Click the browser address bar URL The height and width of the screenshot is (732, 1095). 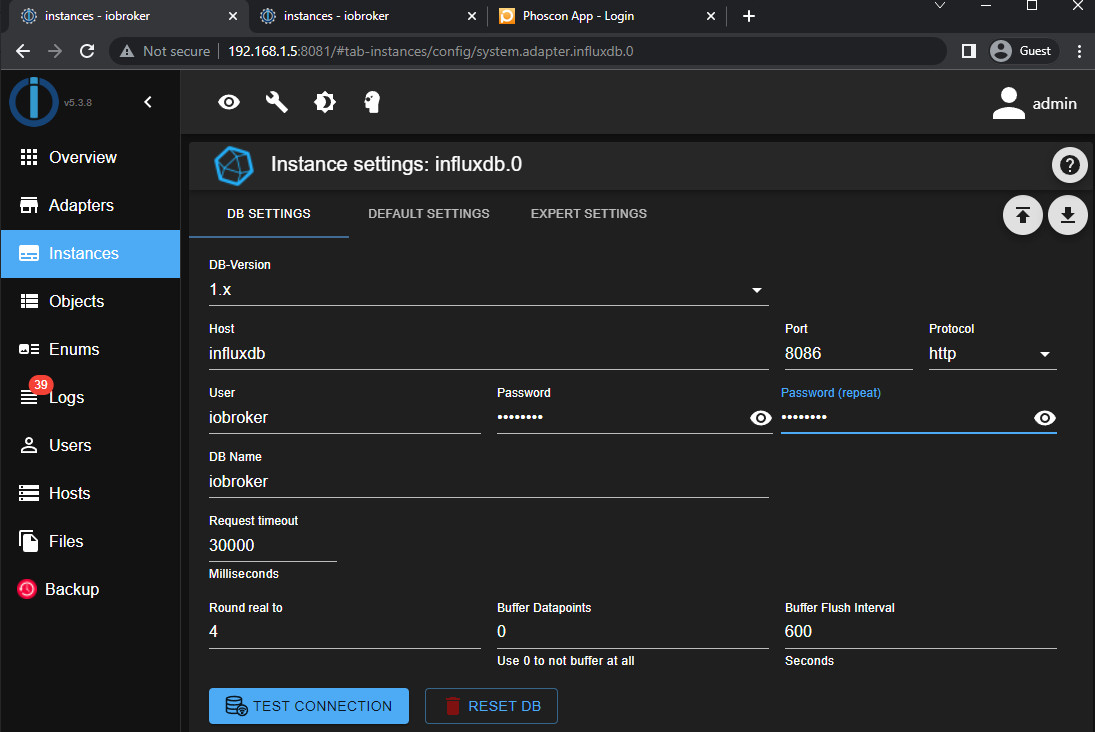tap(431, 51)
